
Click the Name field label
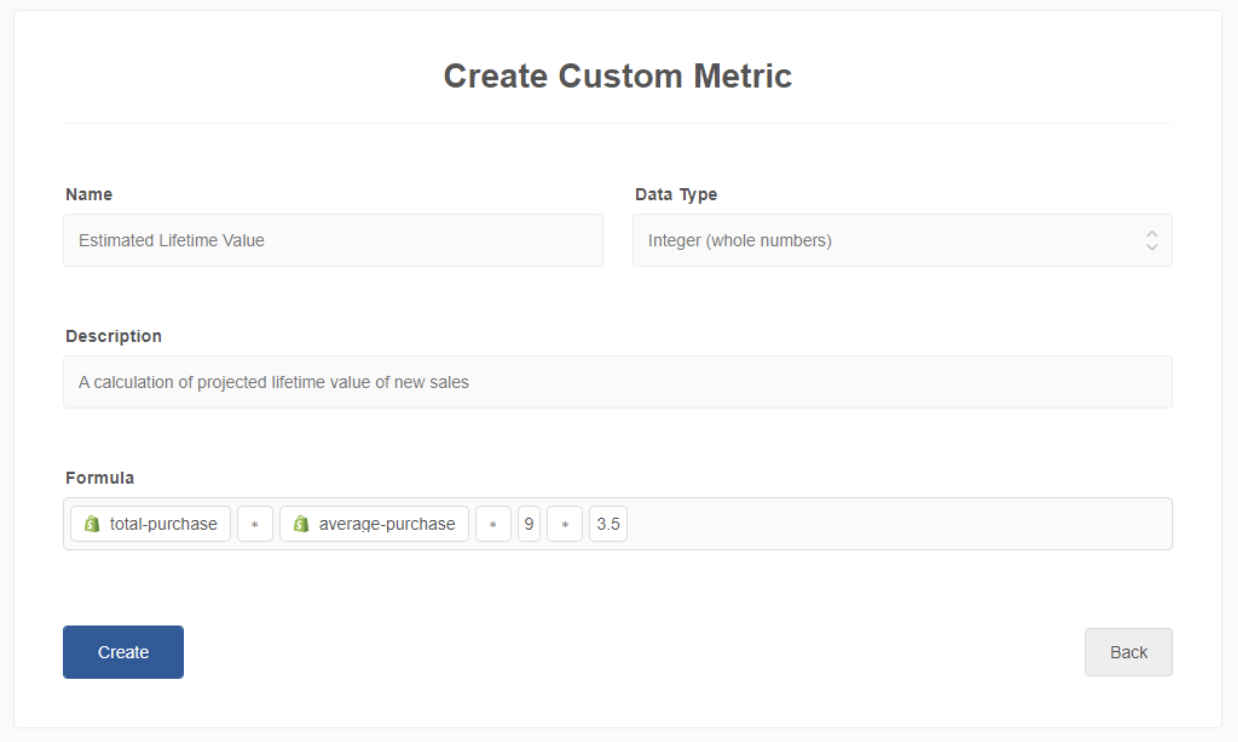pos(89,195)
